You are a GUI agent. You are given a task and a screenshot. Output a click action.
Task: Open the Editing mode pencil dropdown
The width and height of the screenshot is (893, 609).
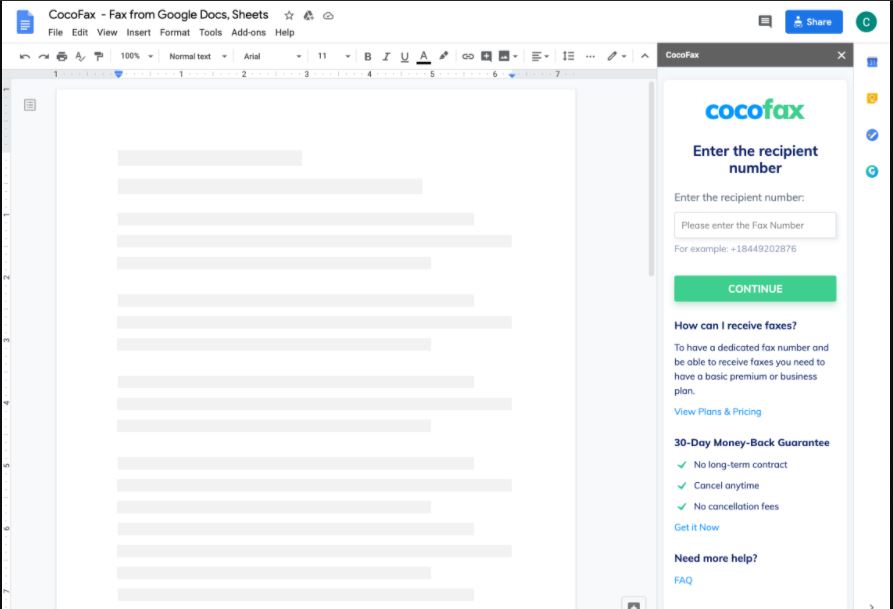[x=616, y=56]
